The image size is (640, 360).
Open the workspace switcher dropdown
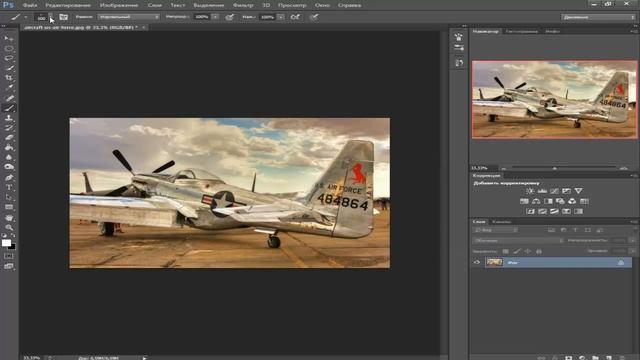pyautogui.click(x=598, y=17)
